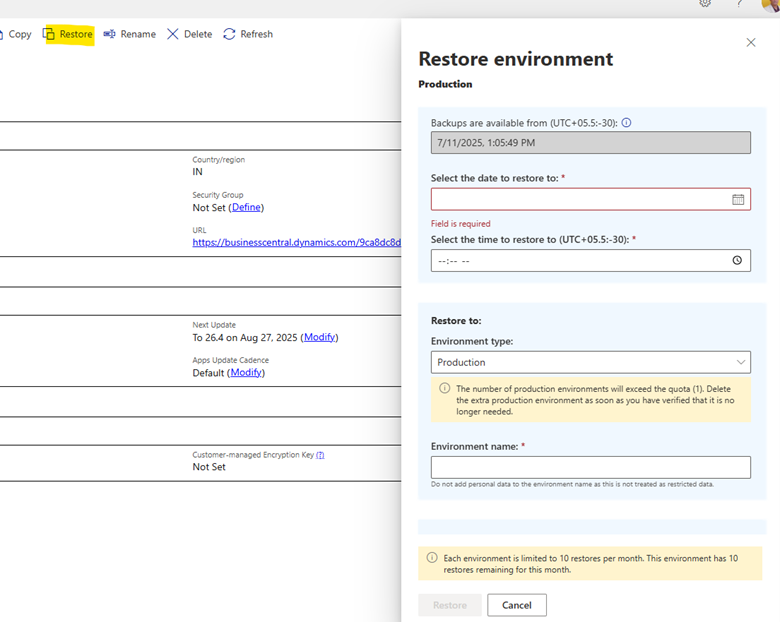
Task: Click the Define security group link
Action: coord(246,207)
